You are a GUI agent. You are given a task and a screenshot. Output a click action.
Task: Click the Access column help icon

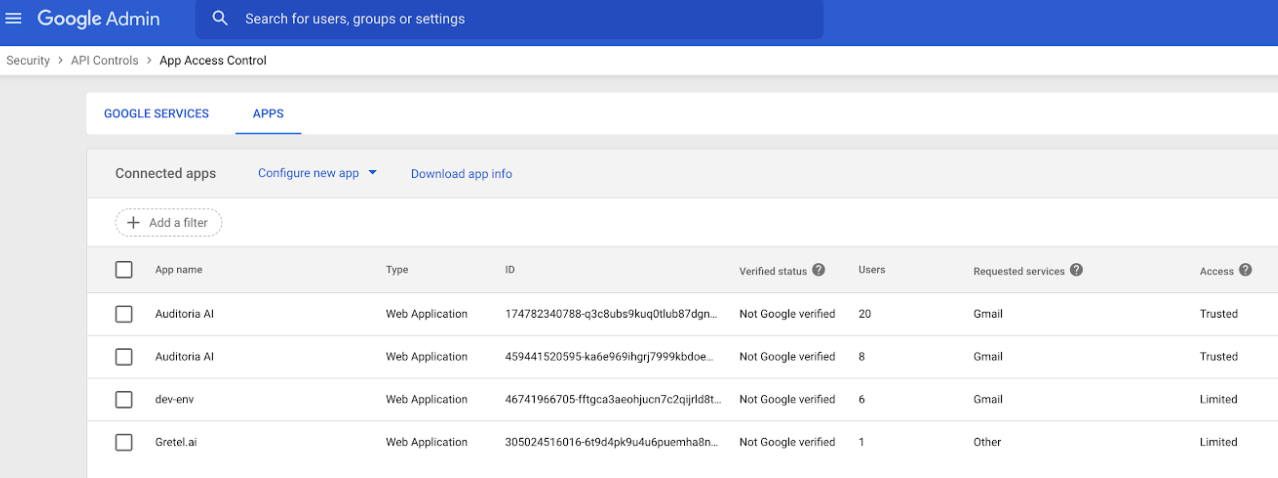(x=1245, y=270)
